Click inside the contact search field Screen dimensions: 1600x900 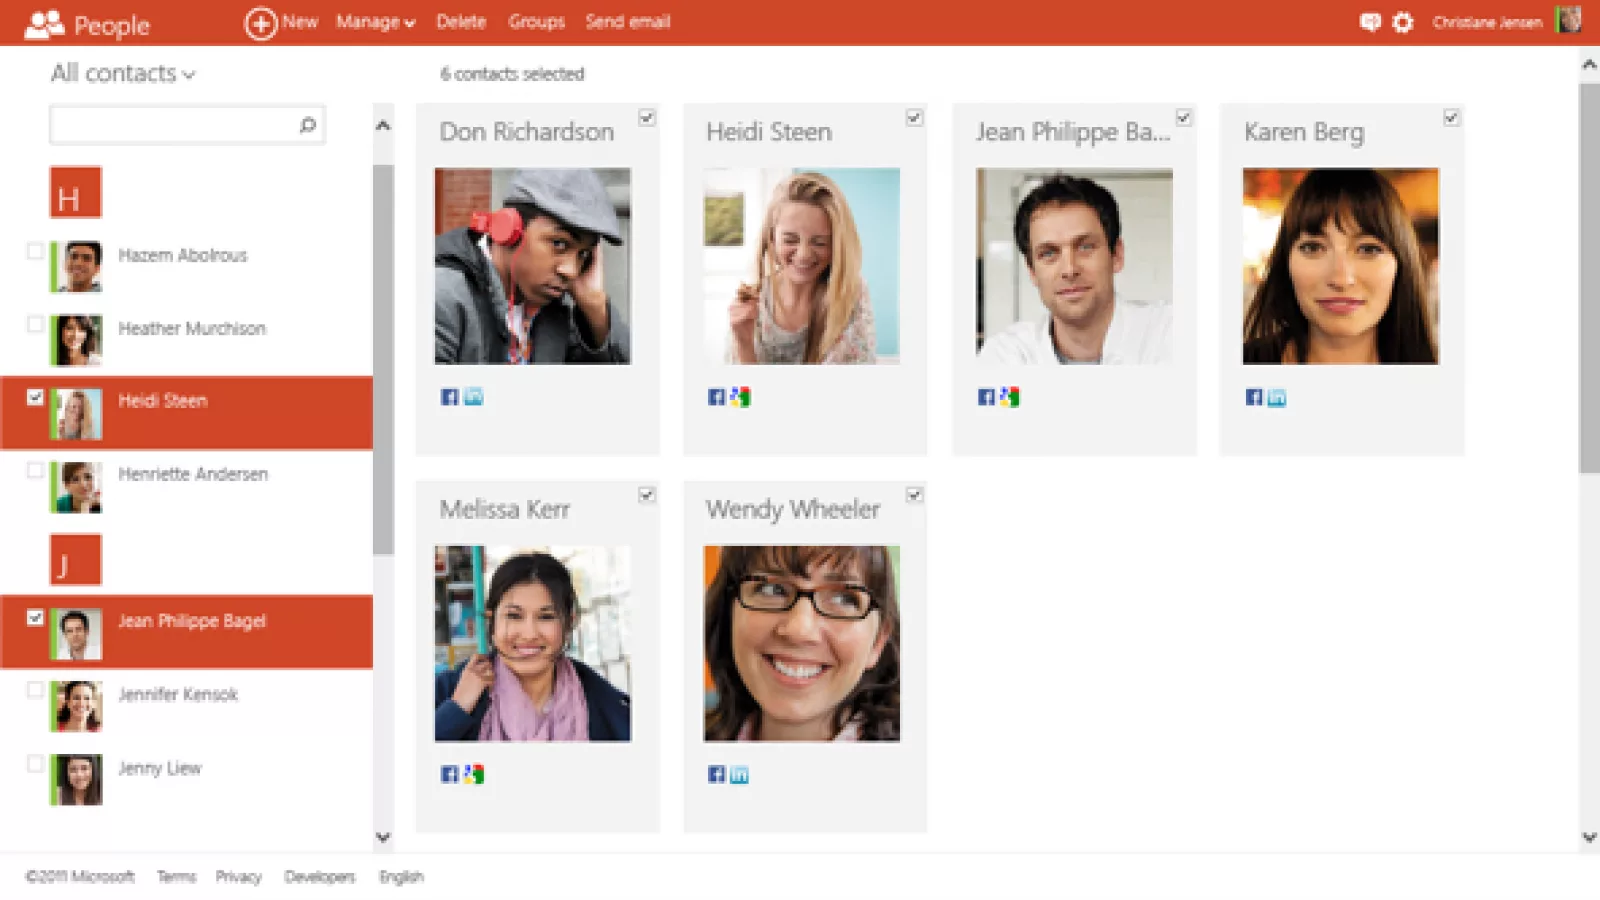[172, 125]
